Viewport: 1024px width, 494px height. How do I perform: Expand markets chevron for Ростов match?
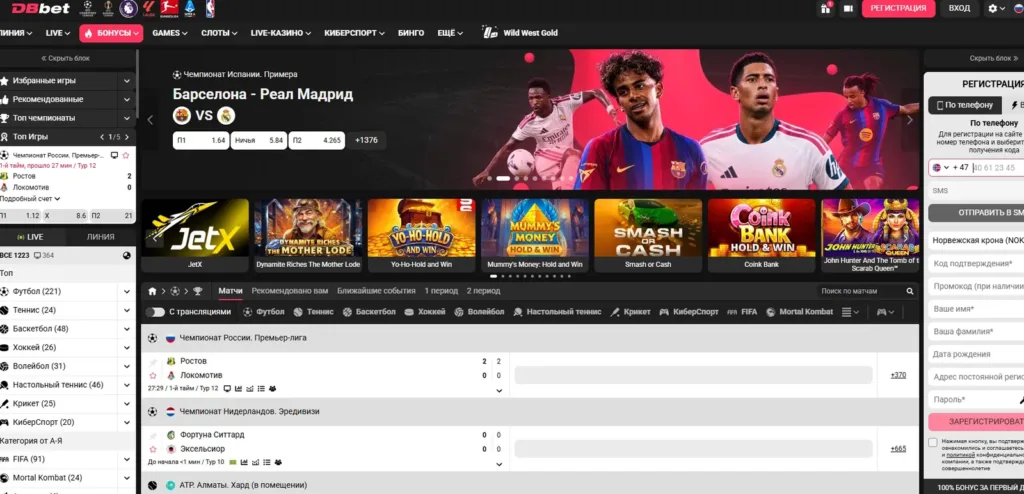point(500,391)
